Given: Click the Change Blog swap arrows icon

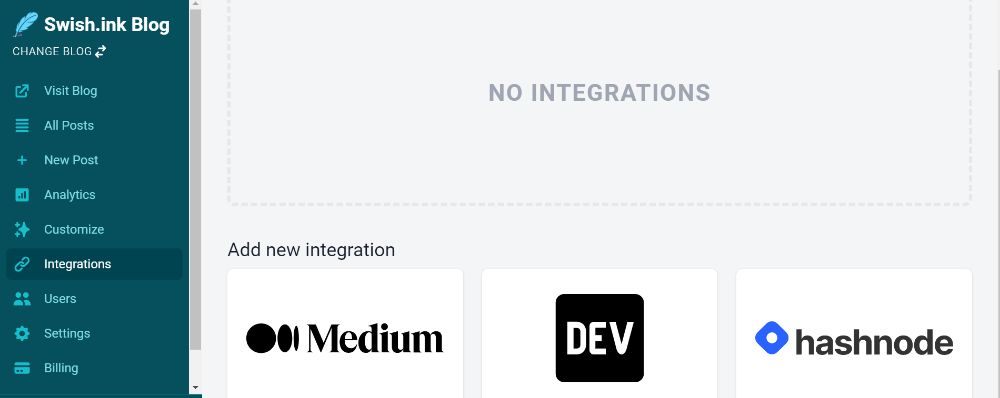Looking at the screenshot, I should coord(101,51).
